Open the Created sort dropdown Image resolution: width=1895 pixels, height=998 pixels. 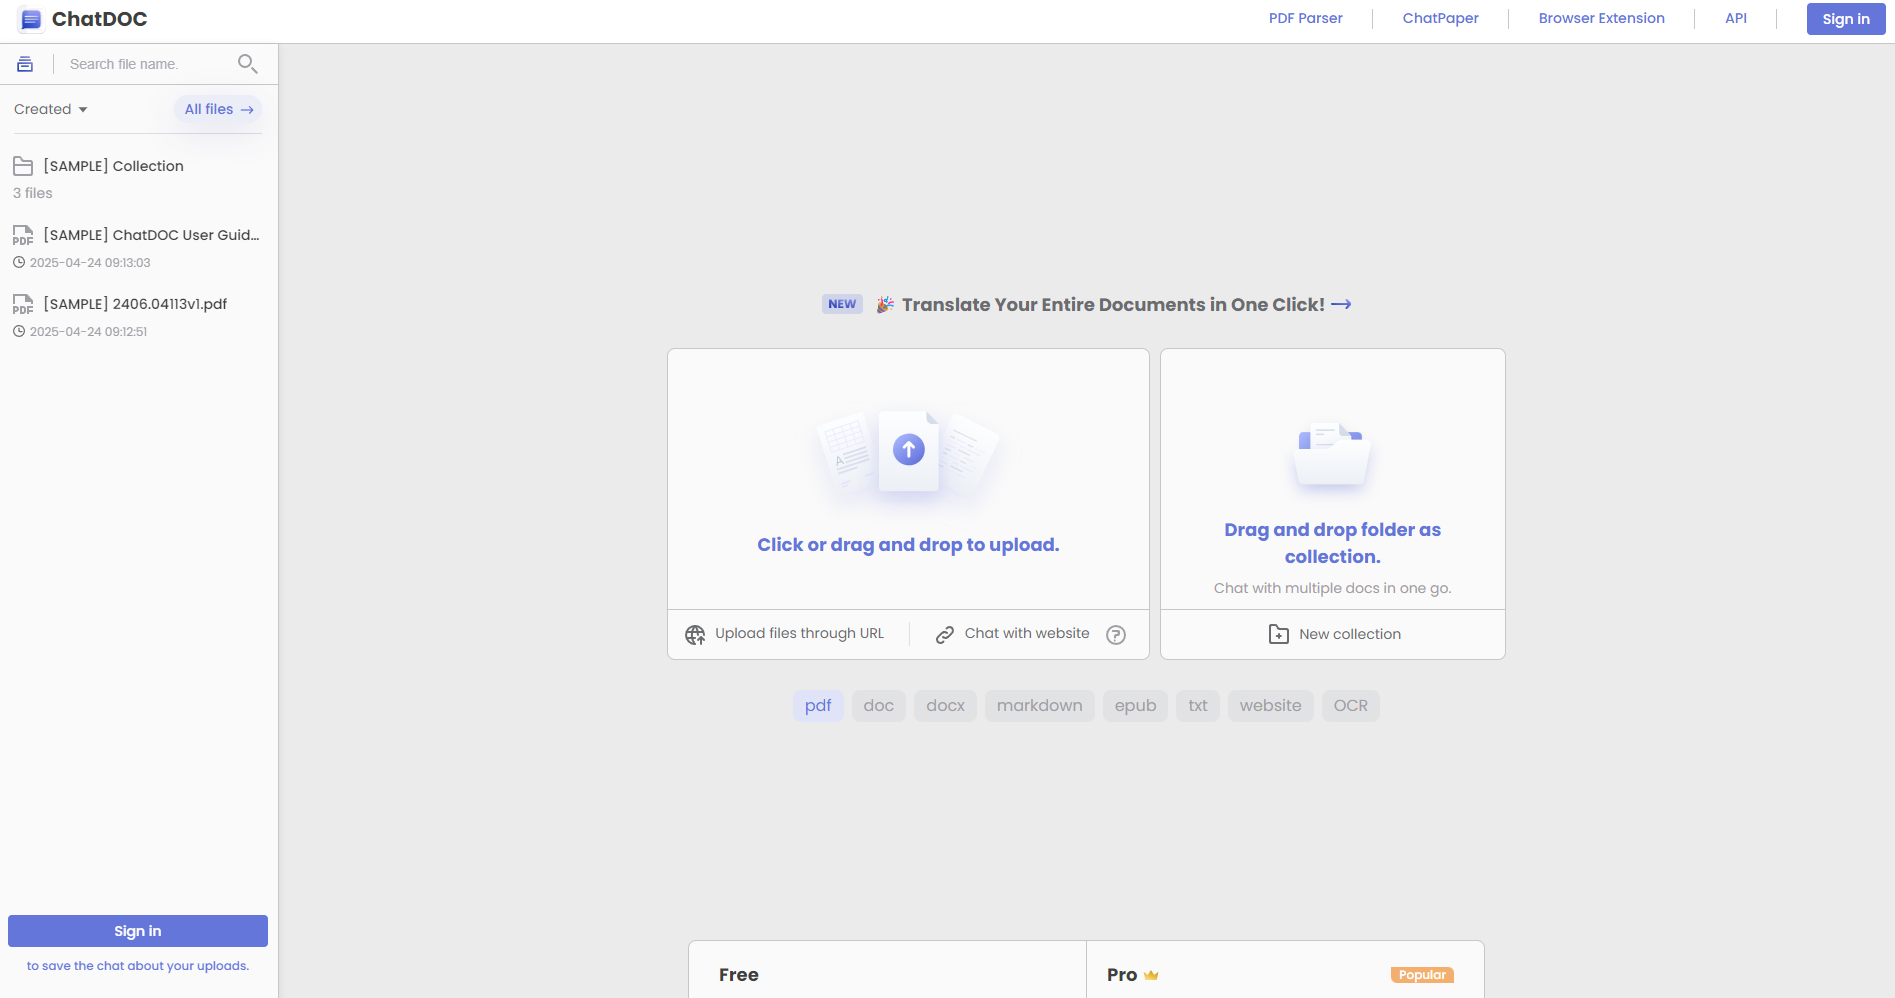[x=51, y=109]
